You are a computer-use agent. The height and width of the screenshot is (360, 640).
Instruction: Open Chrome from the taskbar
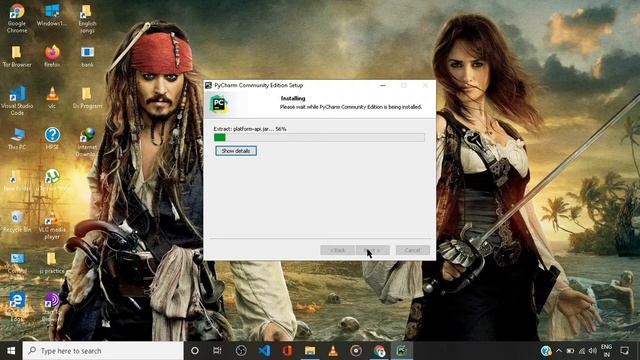coord(379,351)
